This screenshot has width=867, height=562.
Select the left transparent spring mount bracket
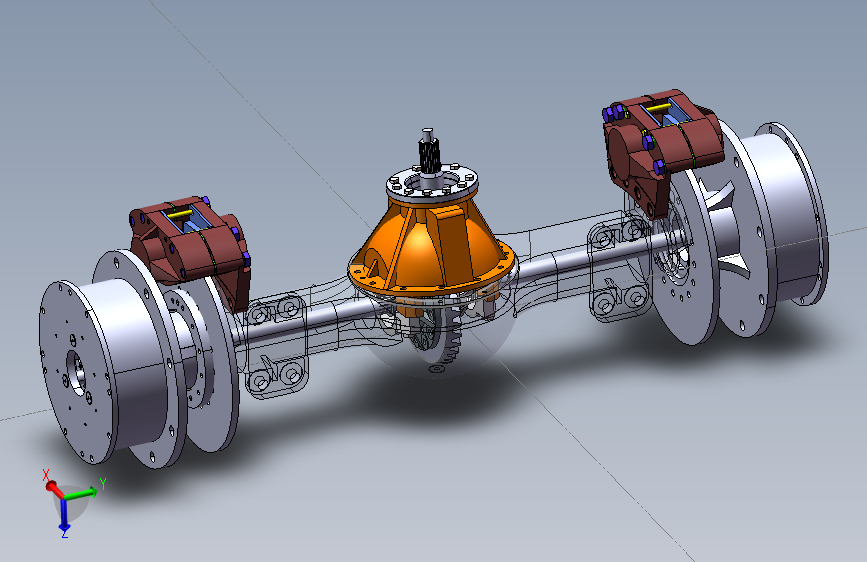point(275,346)
